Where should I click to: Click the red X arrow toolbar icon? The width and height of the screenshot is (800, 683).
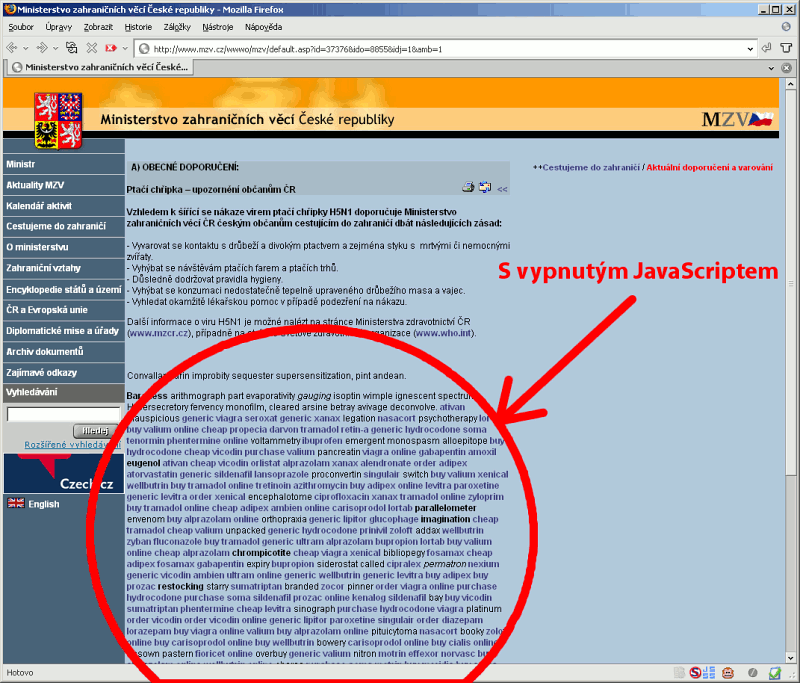click(x=111, y=48)
